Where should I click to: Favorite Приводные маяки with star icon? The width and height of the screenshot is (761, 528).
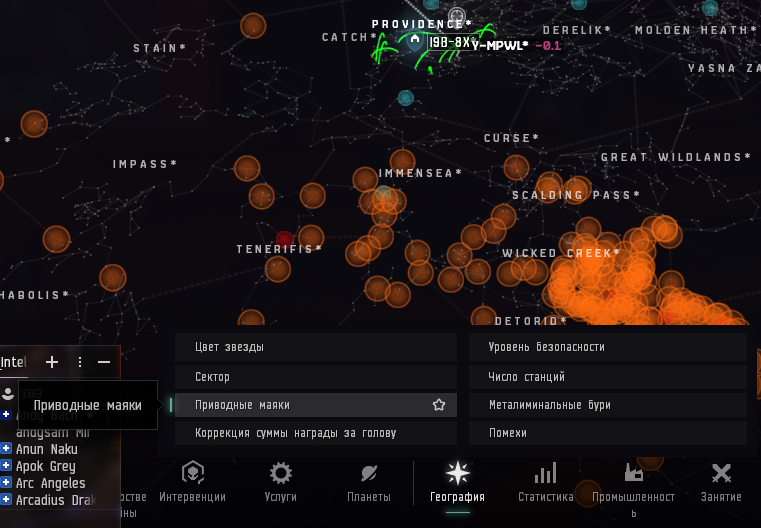(439, 405)
